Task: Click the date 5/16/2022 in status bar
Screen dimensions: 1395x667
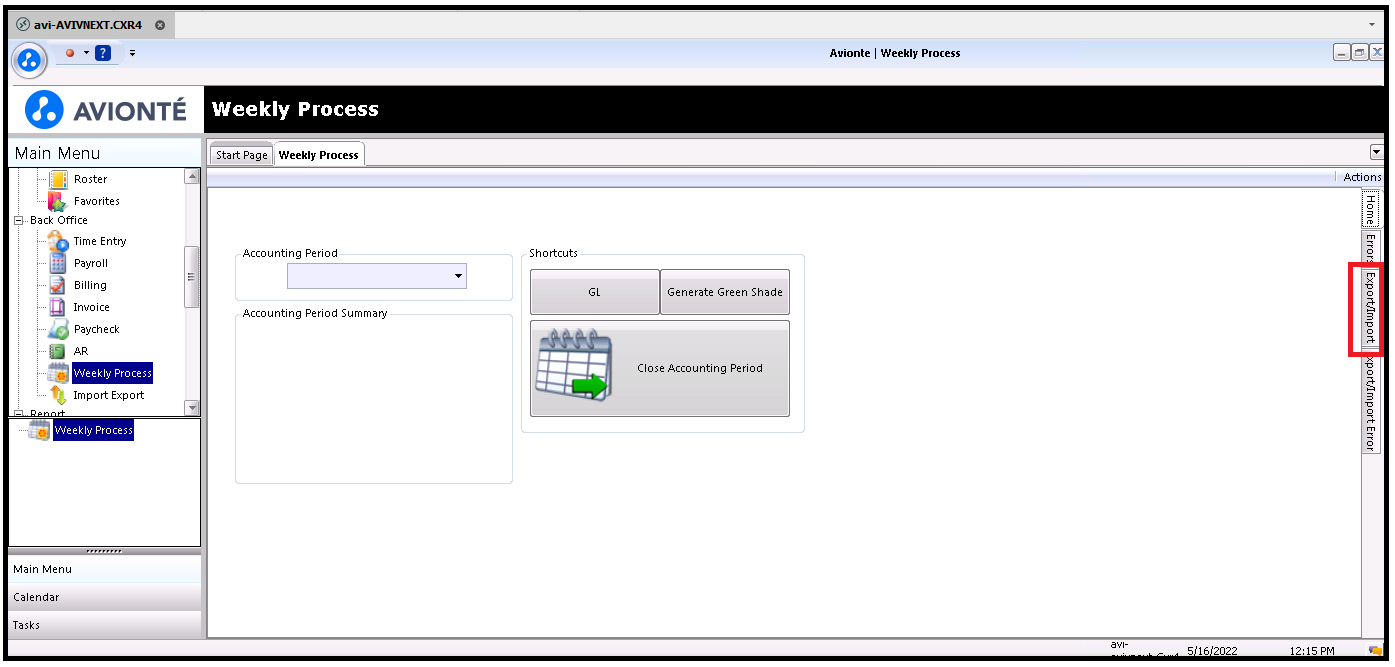Action: [x=1212, y=651]
